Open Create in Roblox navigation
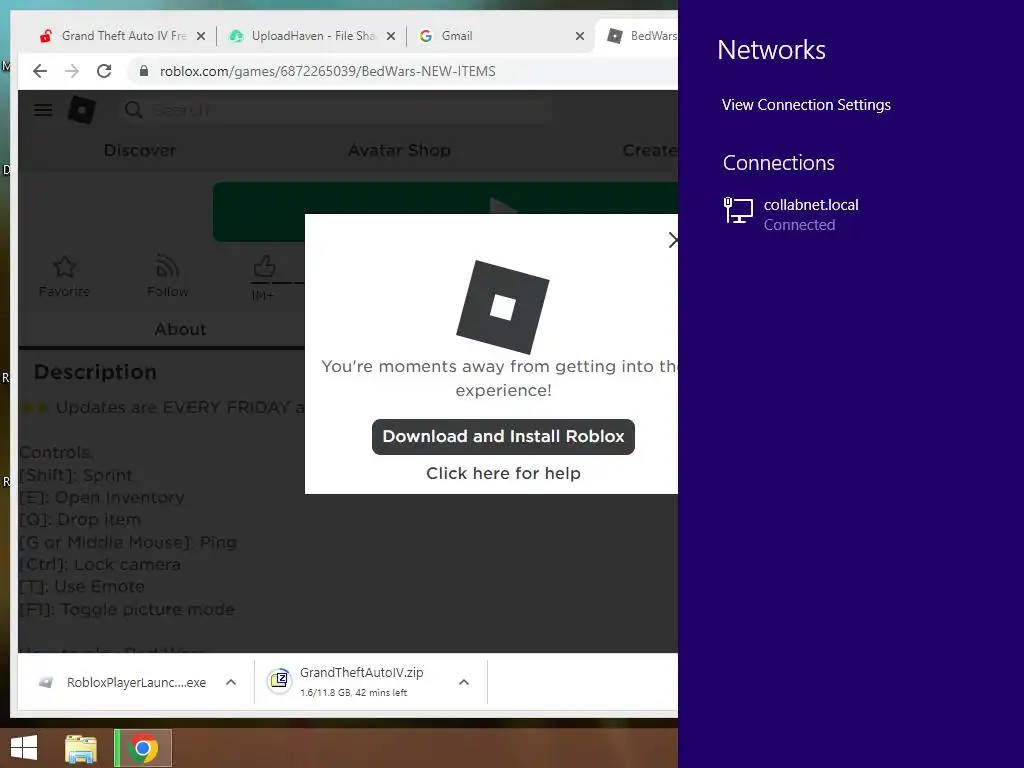The height and width of the screenshot is (768, 1024). point(650,150)
